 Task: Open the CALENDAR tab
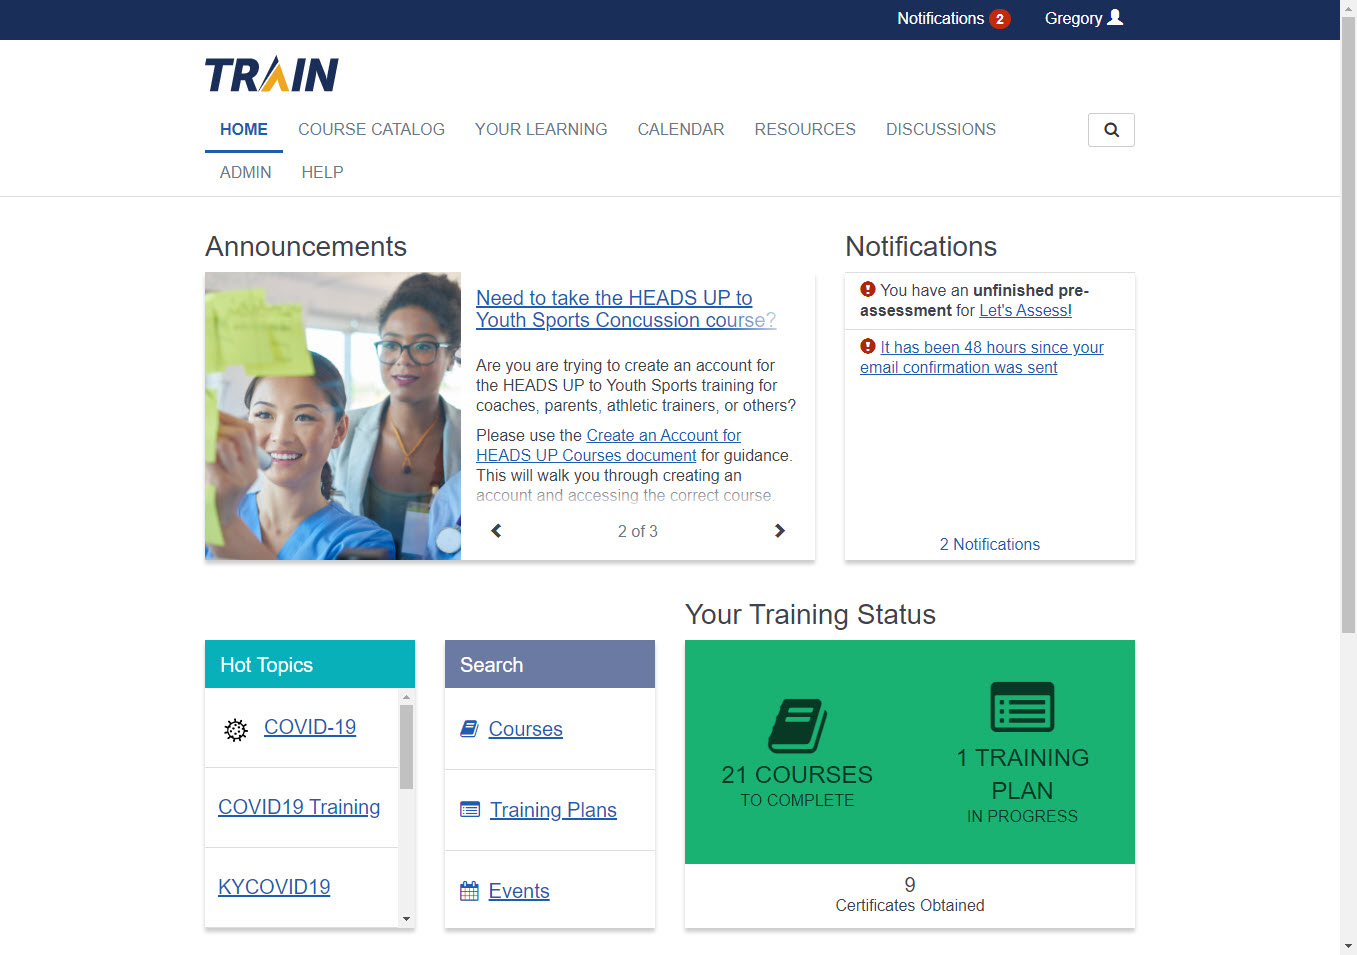pyautogui.click(x=681, y=130)
